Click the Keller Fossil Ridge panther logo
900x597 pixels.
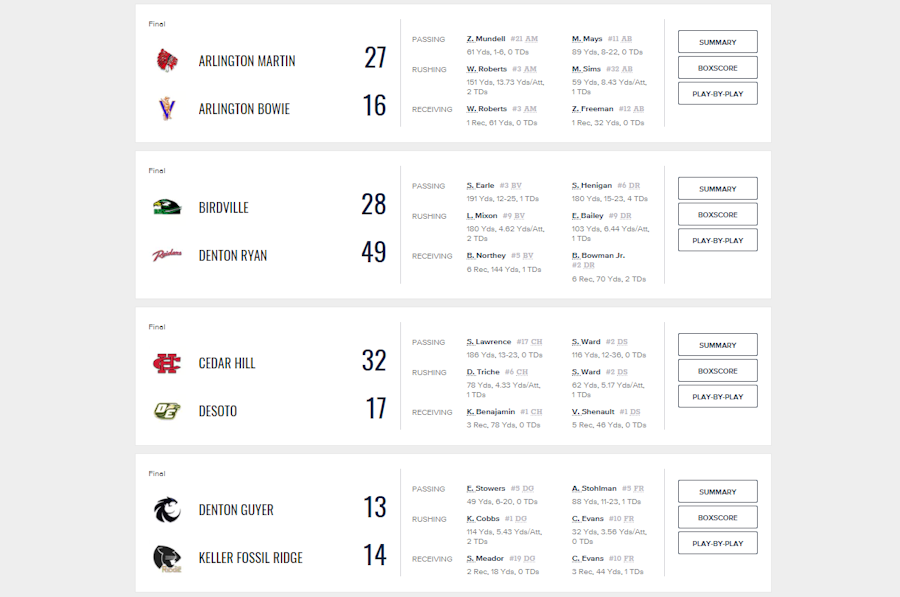point(166,558)
